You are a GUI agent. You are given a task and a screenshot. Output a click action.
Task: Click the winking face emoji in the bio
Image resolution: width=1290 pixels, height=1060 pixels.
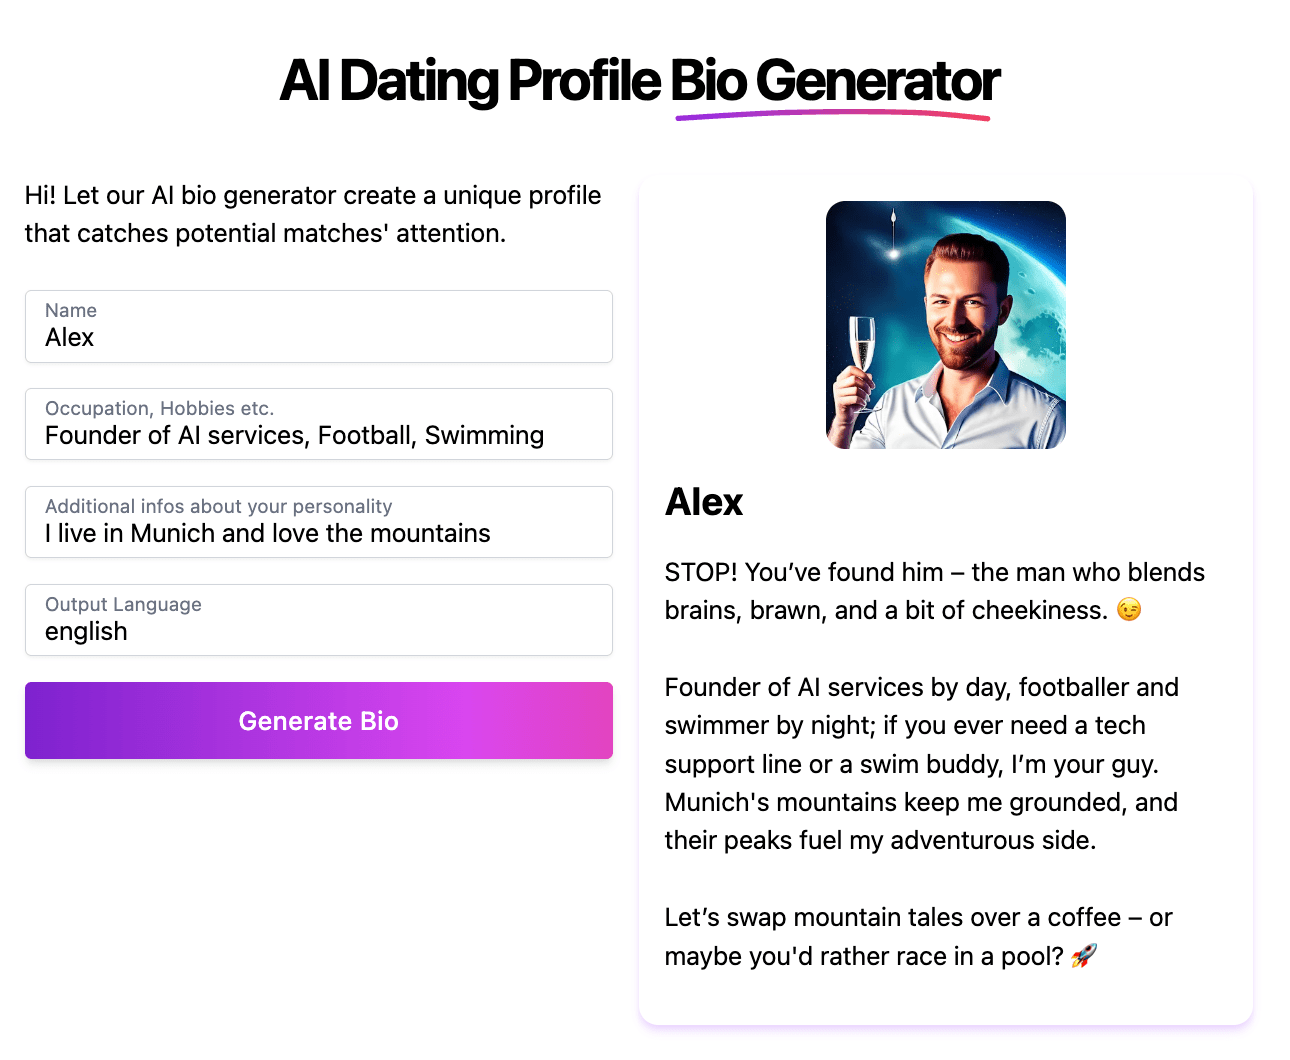[1128, 609]
